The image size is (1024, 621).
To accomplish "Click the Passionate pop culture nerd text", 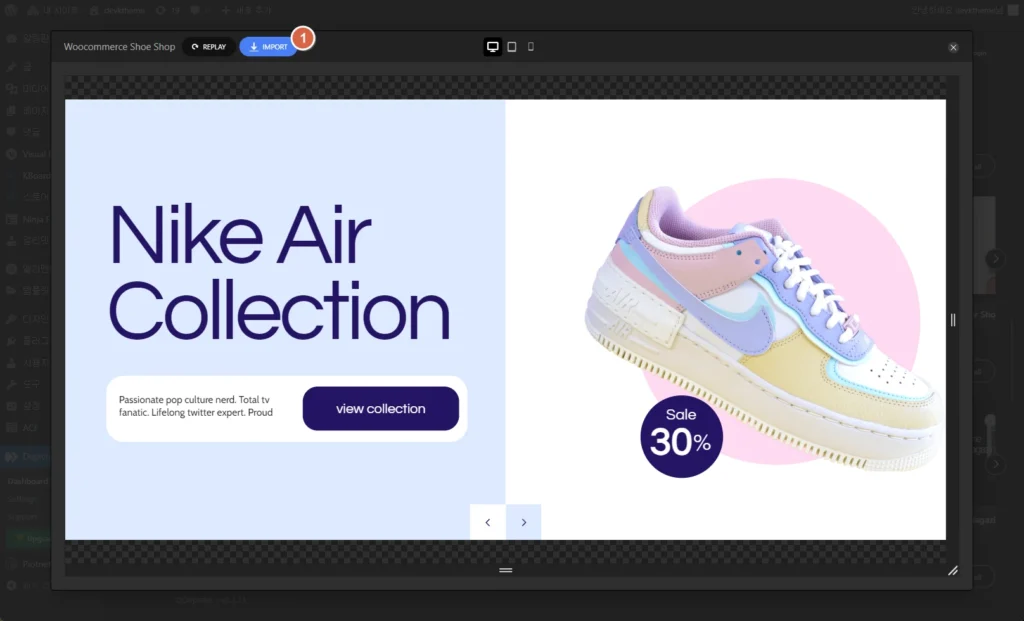I will [196, 406].
